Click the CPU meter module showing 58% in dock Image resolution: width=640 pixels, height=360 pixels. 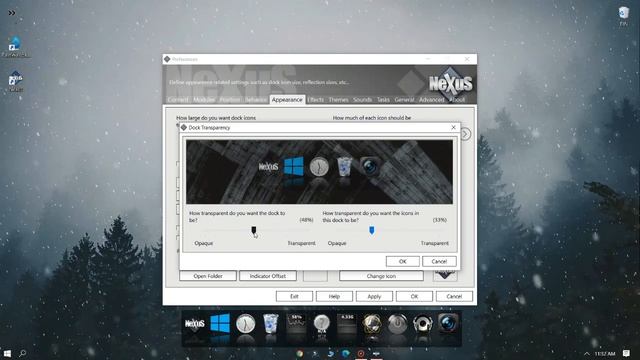point(296,324)
